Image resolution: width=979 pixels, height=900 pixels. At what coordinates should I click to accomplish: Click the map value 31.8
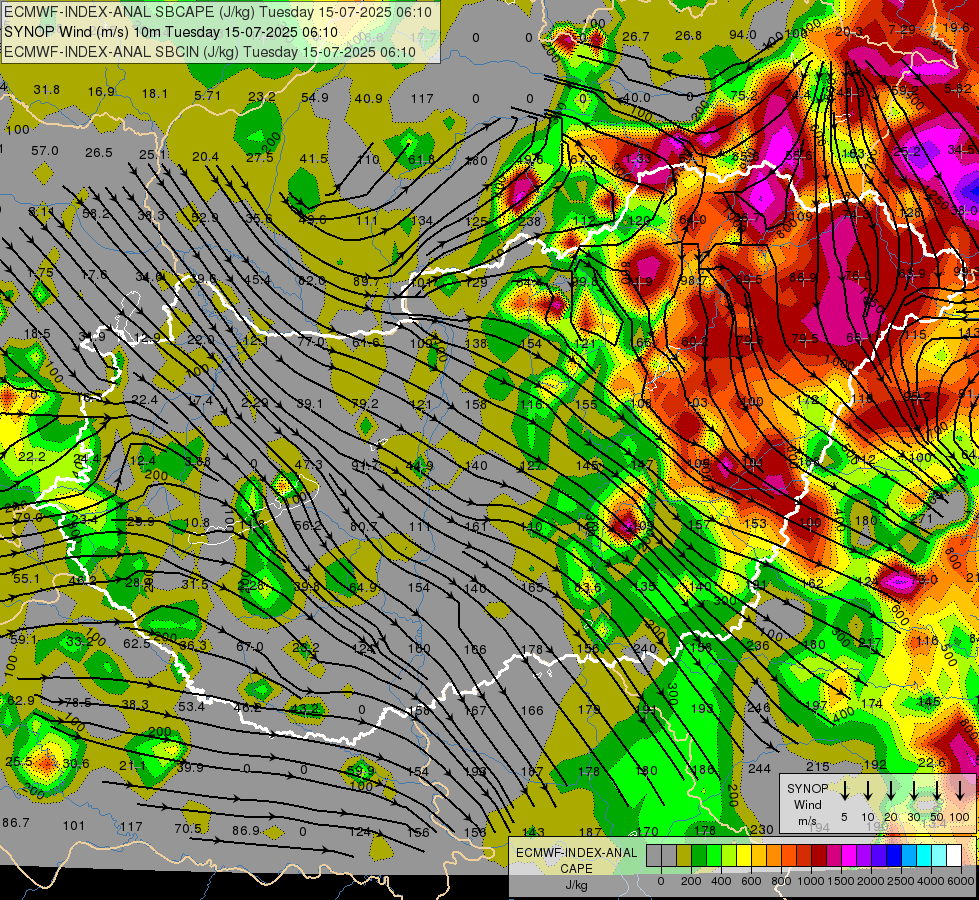(x=46, y=90)
